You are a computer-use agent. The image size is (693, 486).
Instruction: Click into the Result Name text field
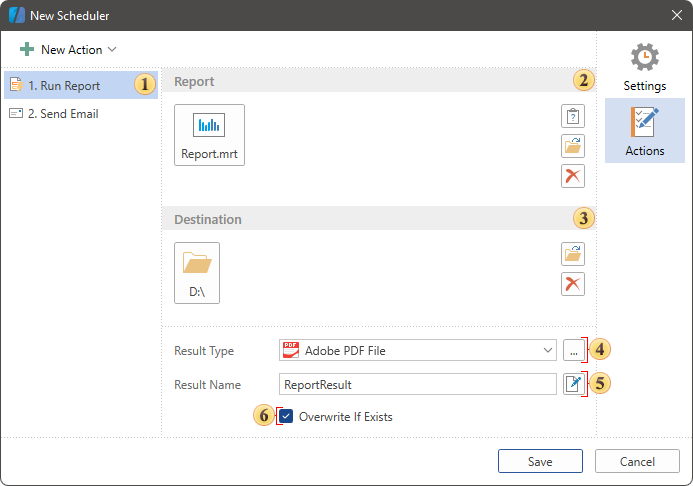coord(417,384)
